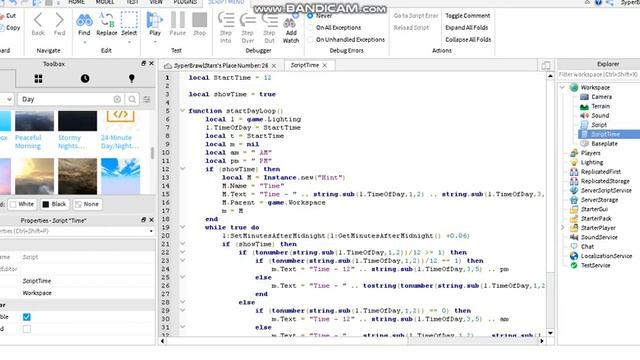Clear the Toolbox search text
The height and width of the screenshot is (360, 640).
coord(117,99)
